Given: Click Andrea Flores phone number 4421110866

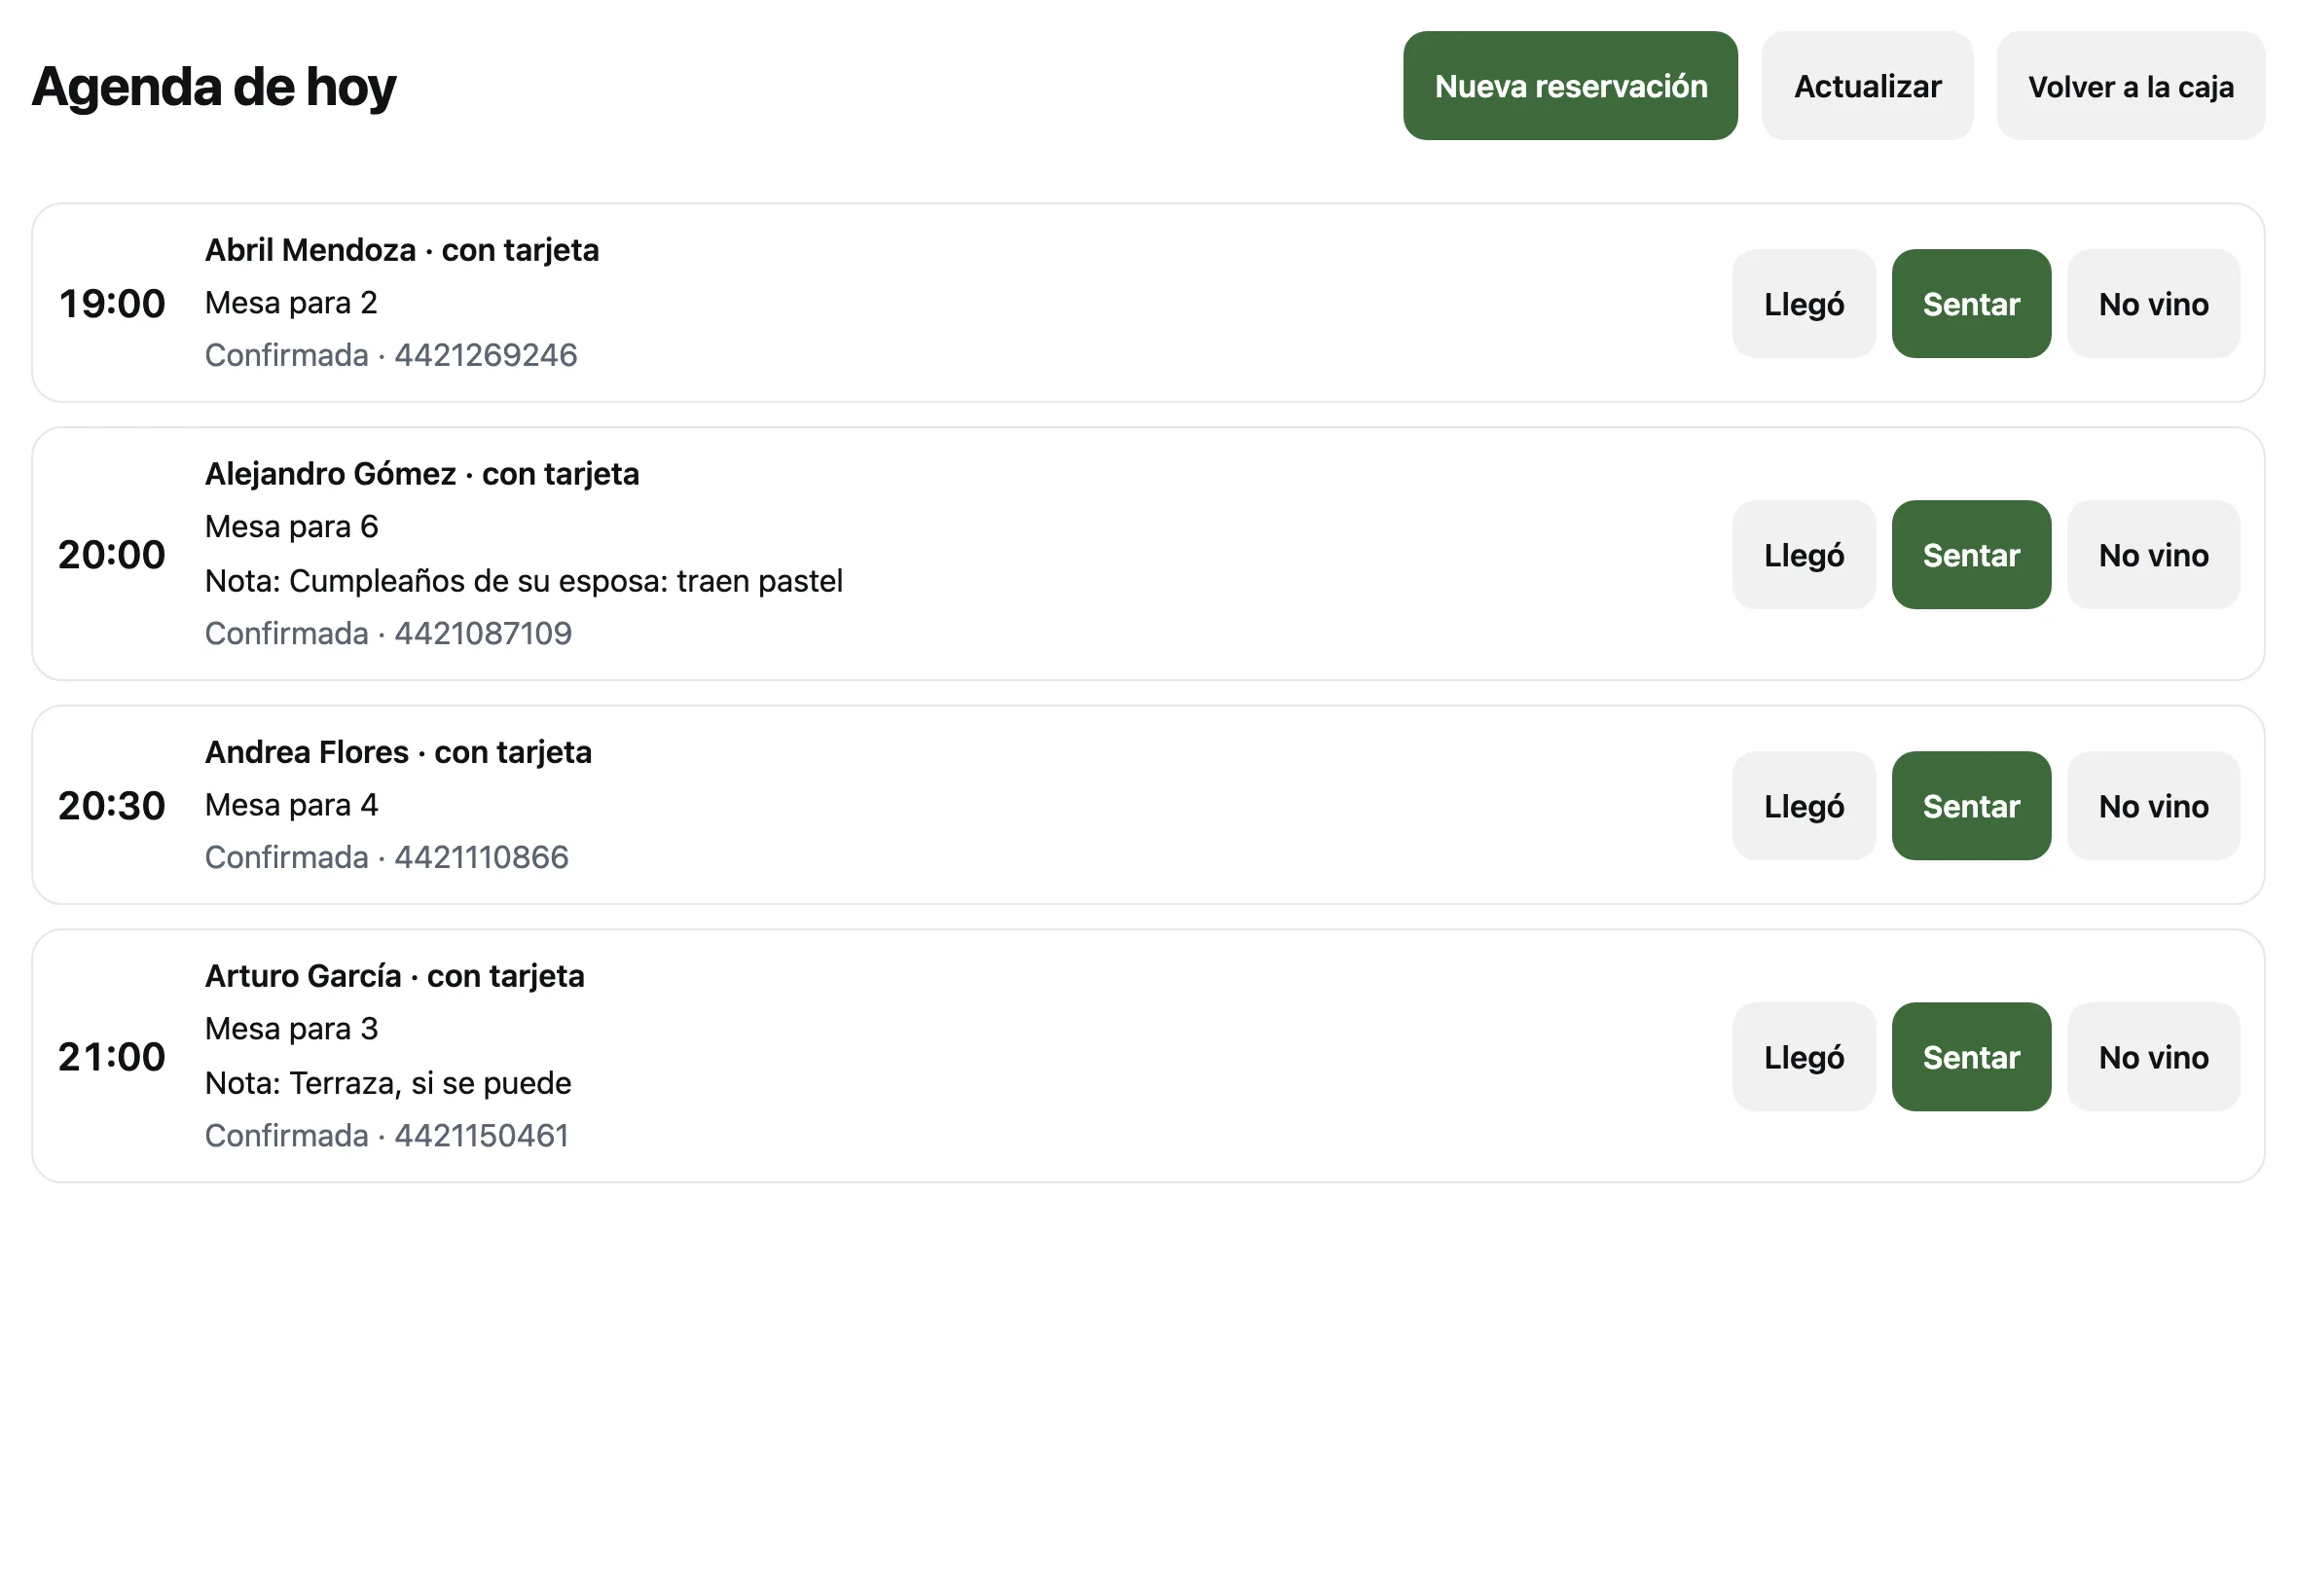Looking at the screenshot, I should (481, 856).
